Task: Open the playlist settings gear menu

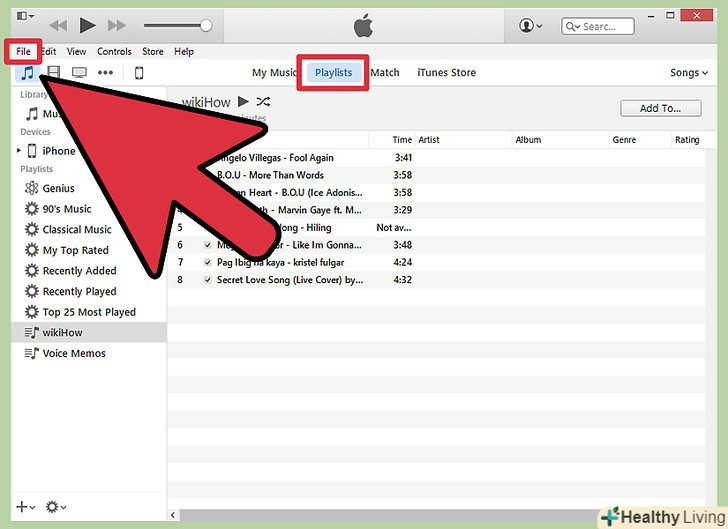Action: tap(56, 507)
